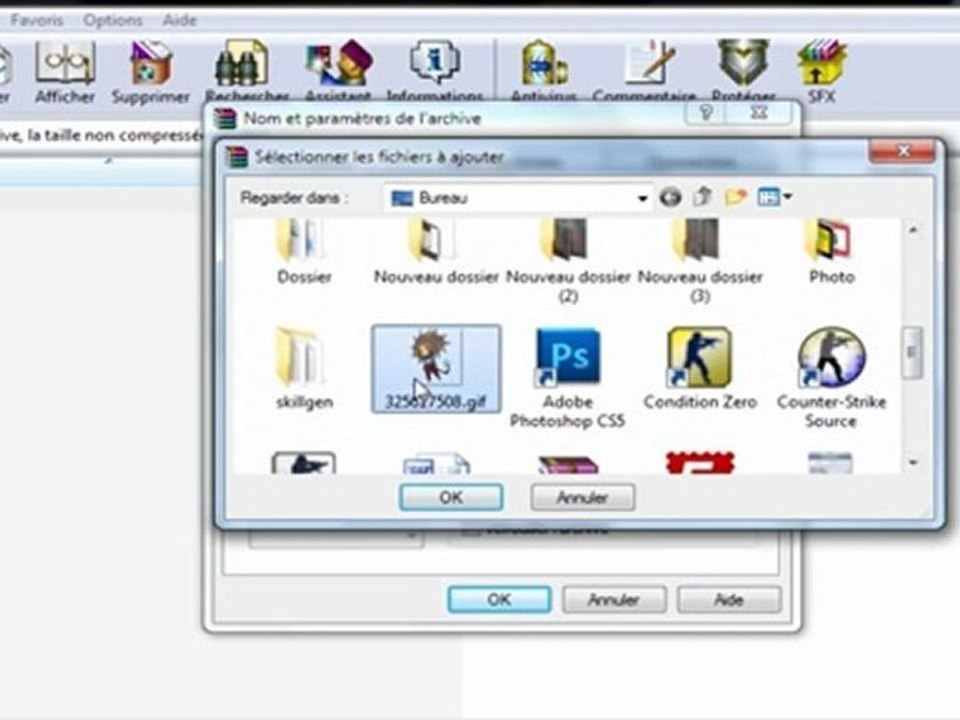
Task: Click the Commentaire toolbar icon
Action: 644,70
